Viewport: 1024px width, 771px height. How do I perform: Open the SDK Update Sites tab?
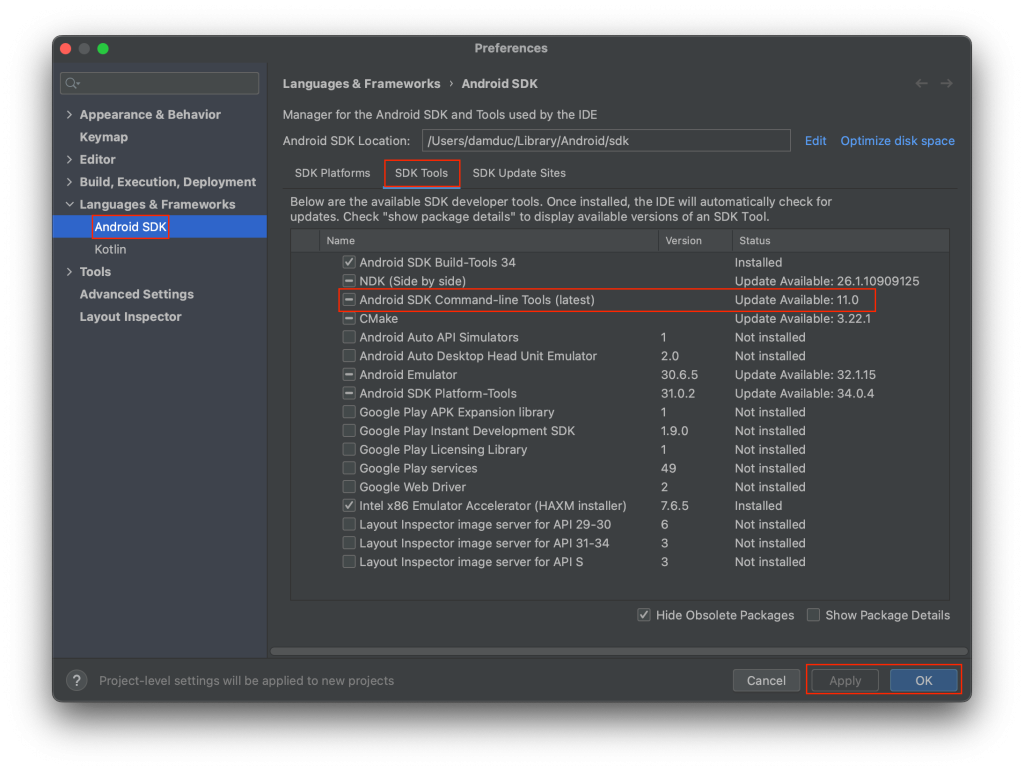(x=519, y=173)
